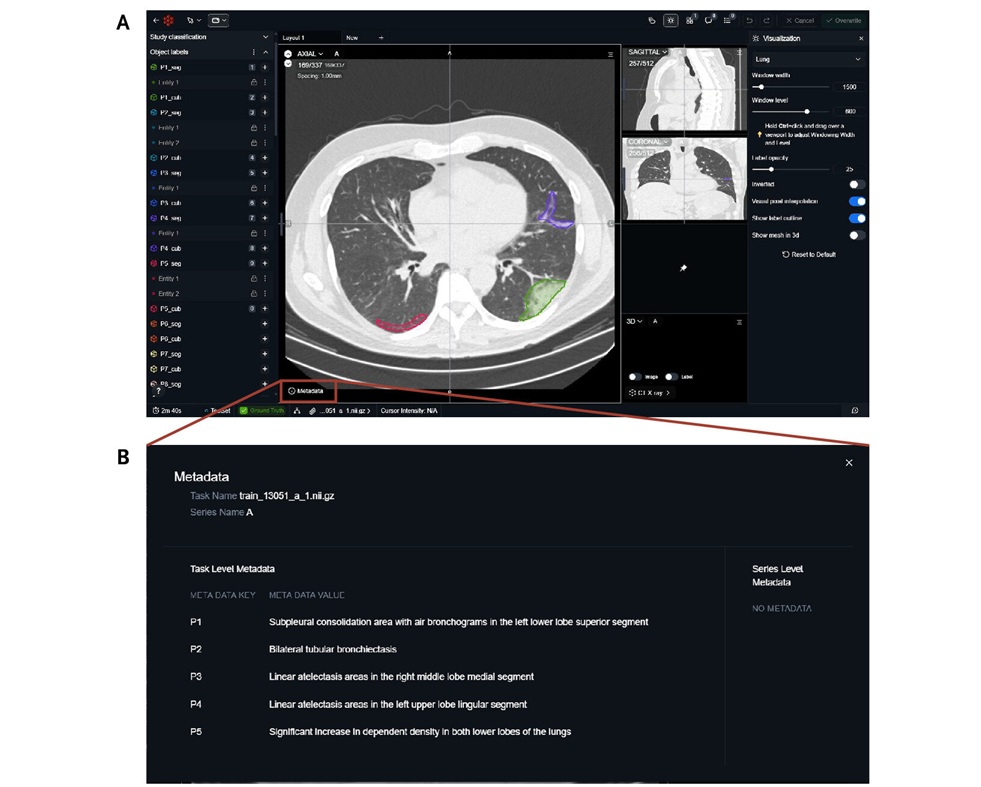The width and height of the screenshot is (981, 787).
Task: Open the list icon in the top toolbar
Action: 727,21
